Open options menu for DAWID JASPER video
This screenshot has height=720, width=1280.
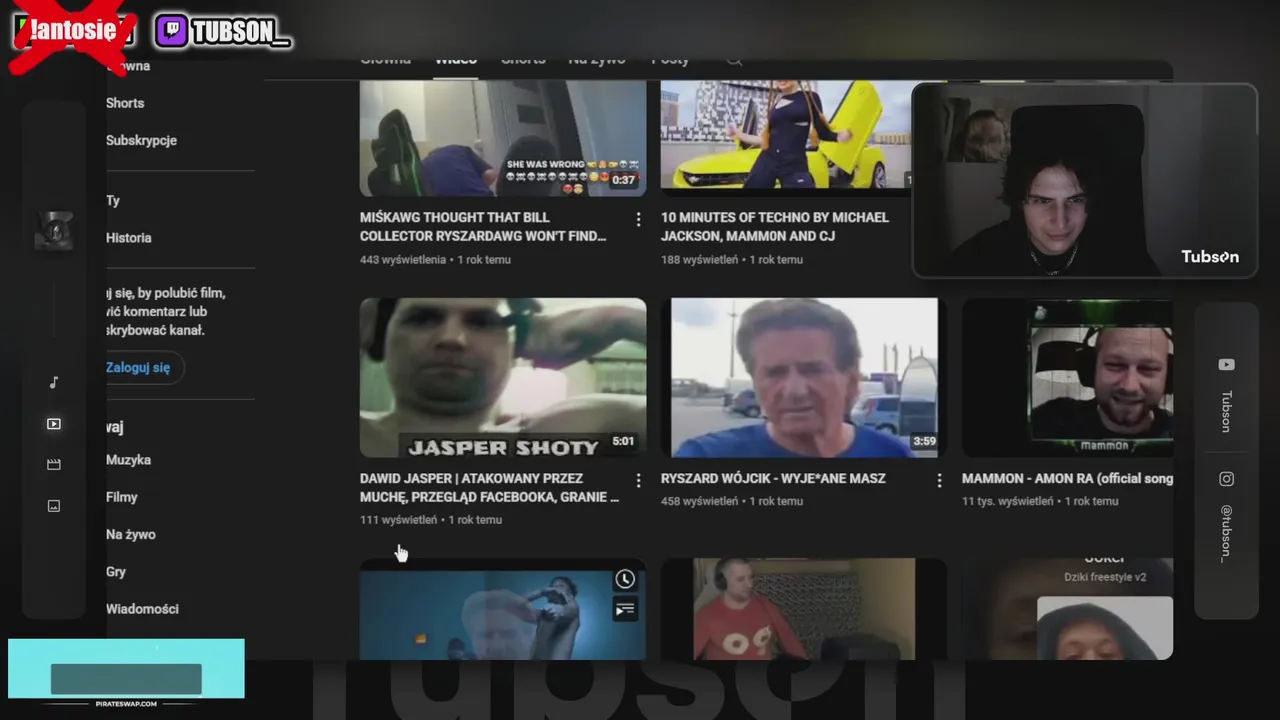638,481
